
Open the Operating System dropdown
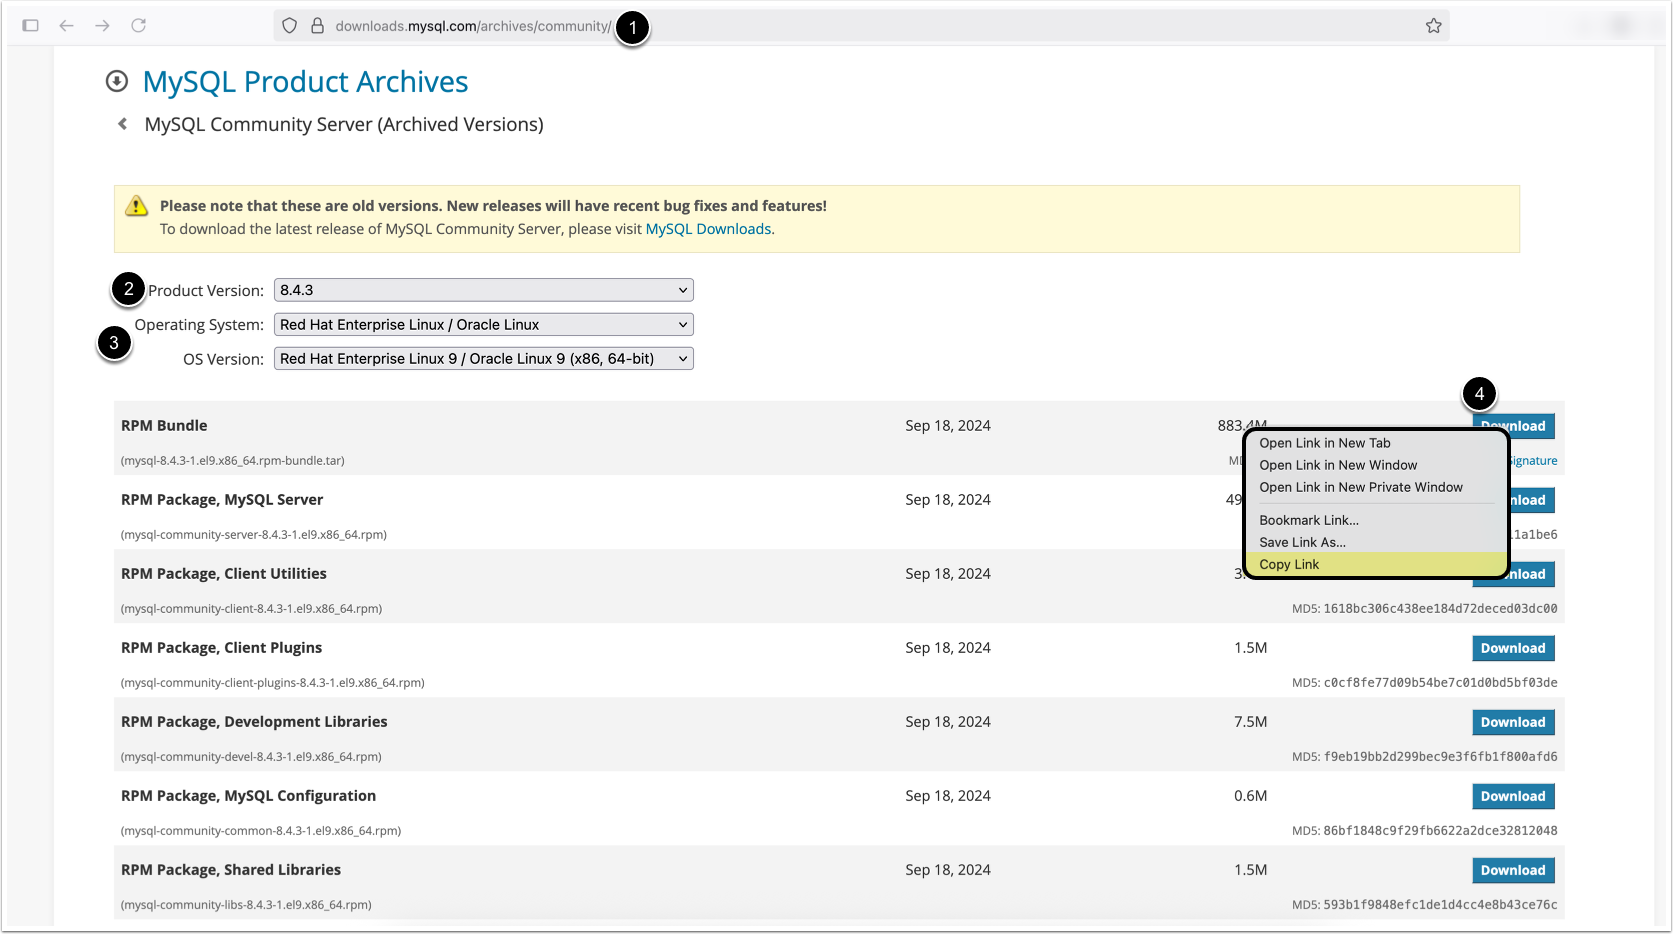483,325
